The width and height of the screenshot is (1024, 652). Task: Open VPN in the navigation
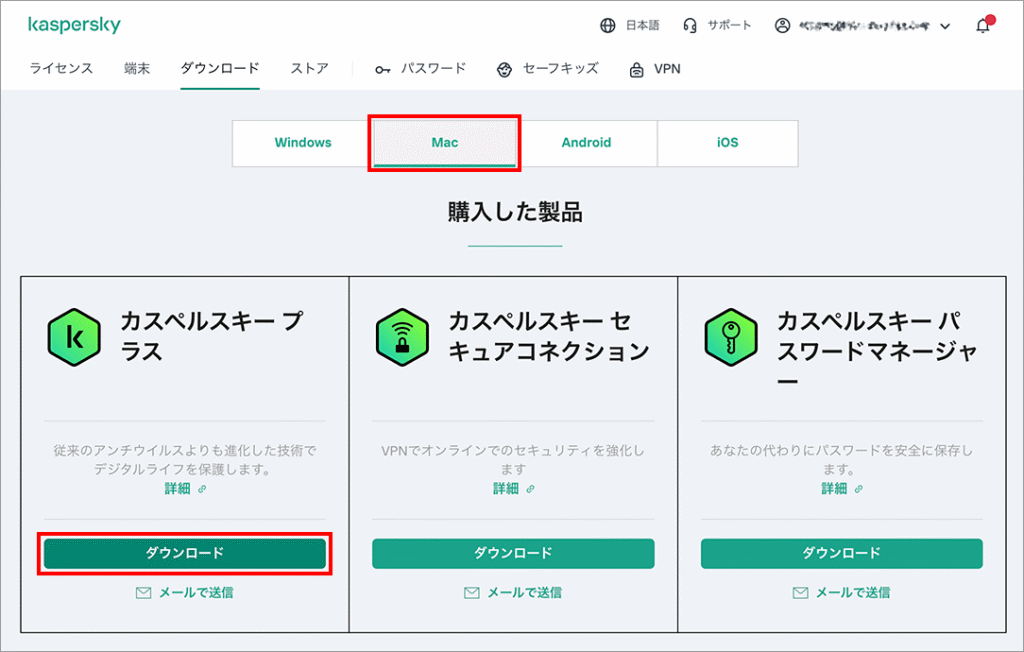[x=667, y=69]
